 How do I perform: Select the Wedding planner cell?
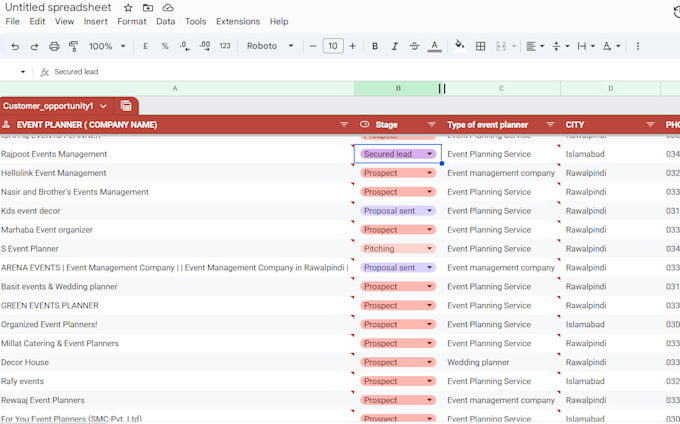click(x=501, y=362)
